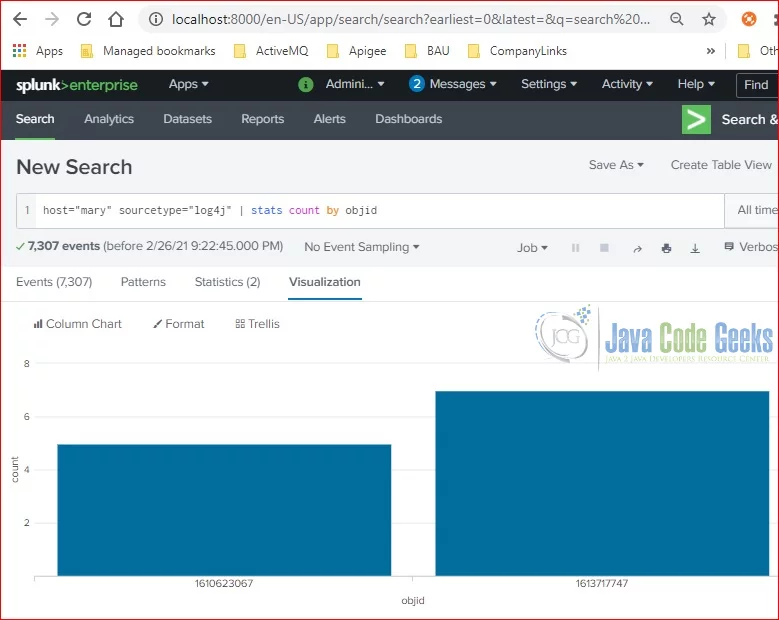
Task: Go to the Dashboards nav tab
Action: (408, 119)
